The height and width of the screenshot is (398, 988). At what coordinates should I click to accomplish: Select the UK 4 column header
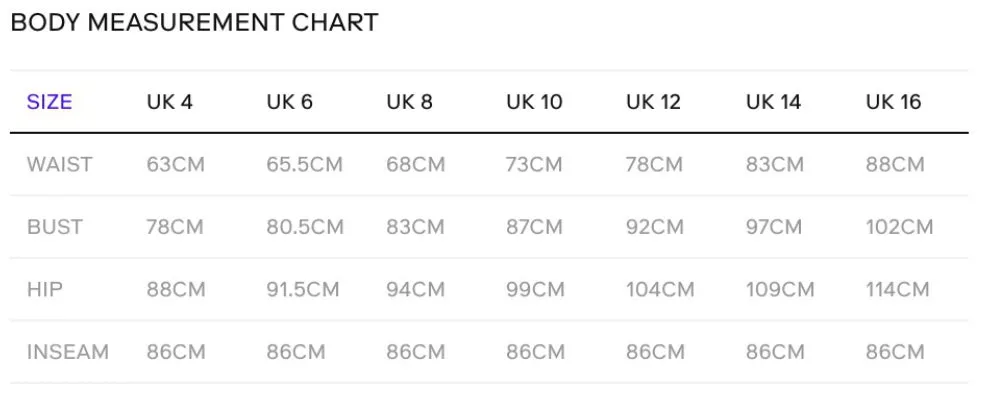(169, 101)
